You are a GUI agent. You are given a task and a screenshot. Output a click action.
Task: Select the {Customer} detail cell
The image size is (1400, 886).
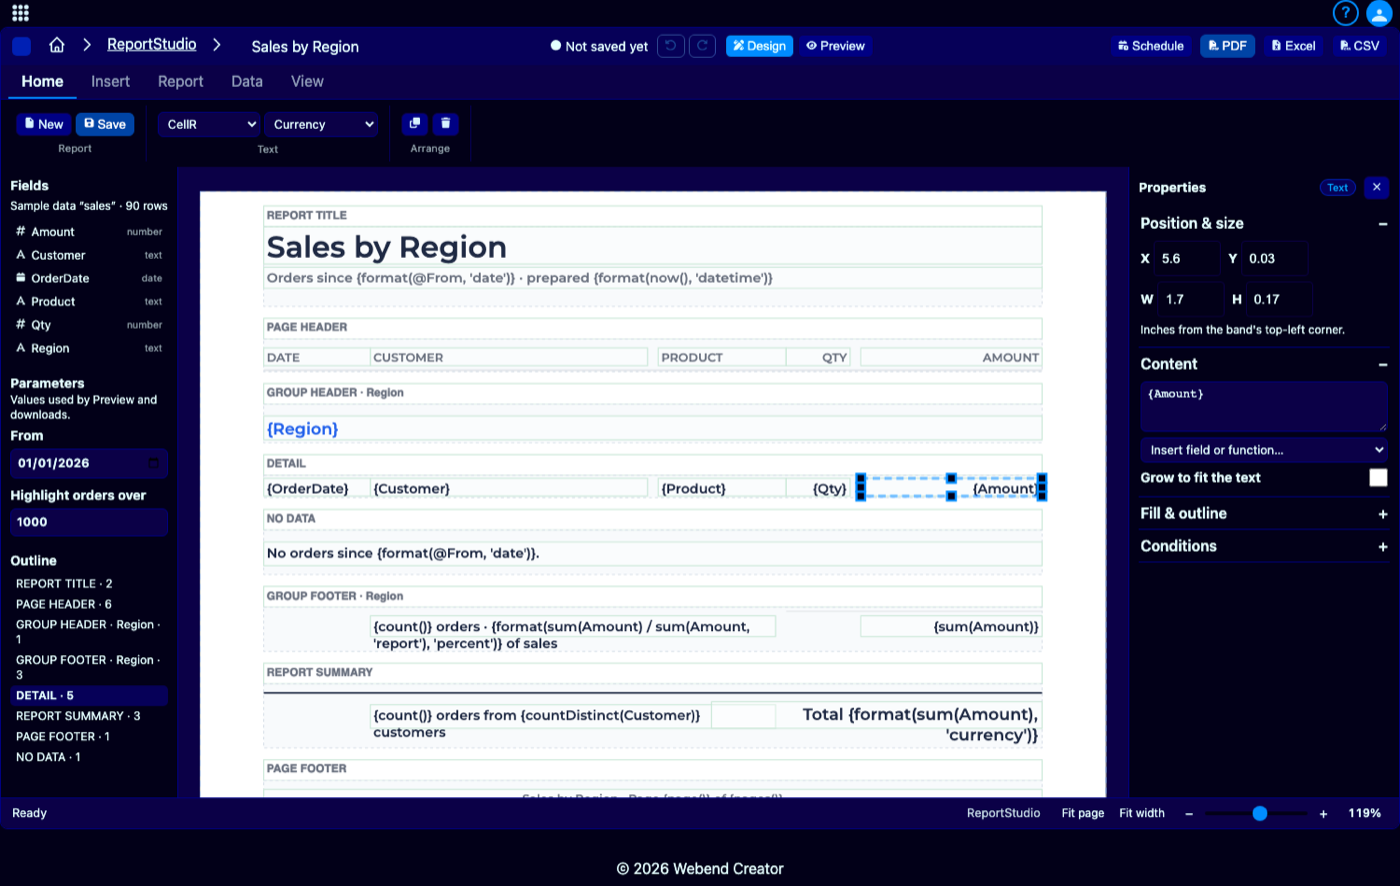[x=509, y=488]
